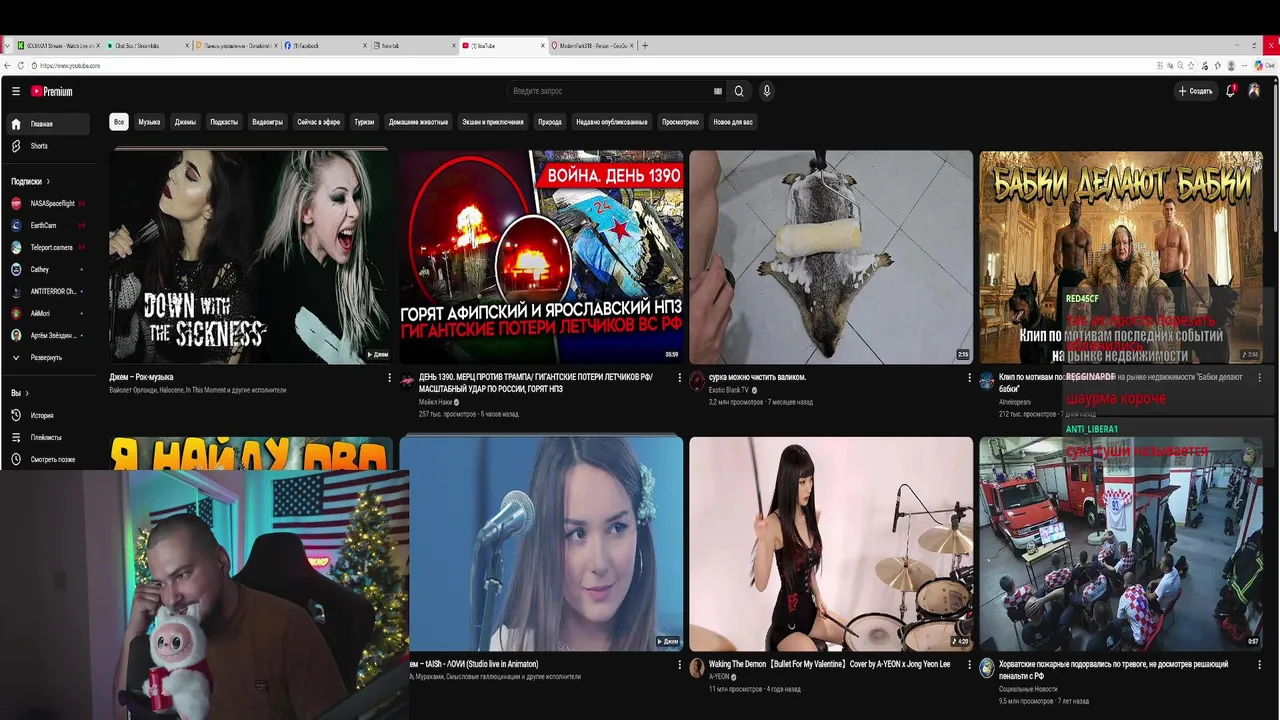This screenshot has width=1280, height=720.
Task: Select the Все filter chip
Action: [119, 122]
